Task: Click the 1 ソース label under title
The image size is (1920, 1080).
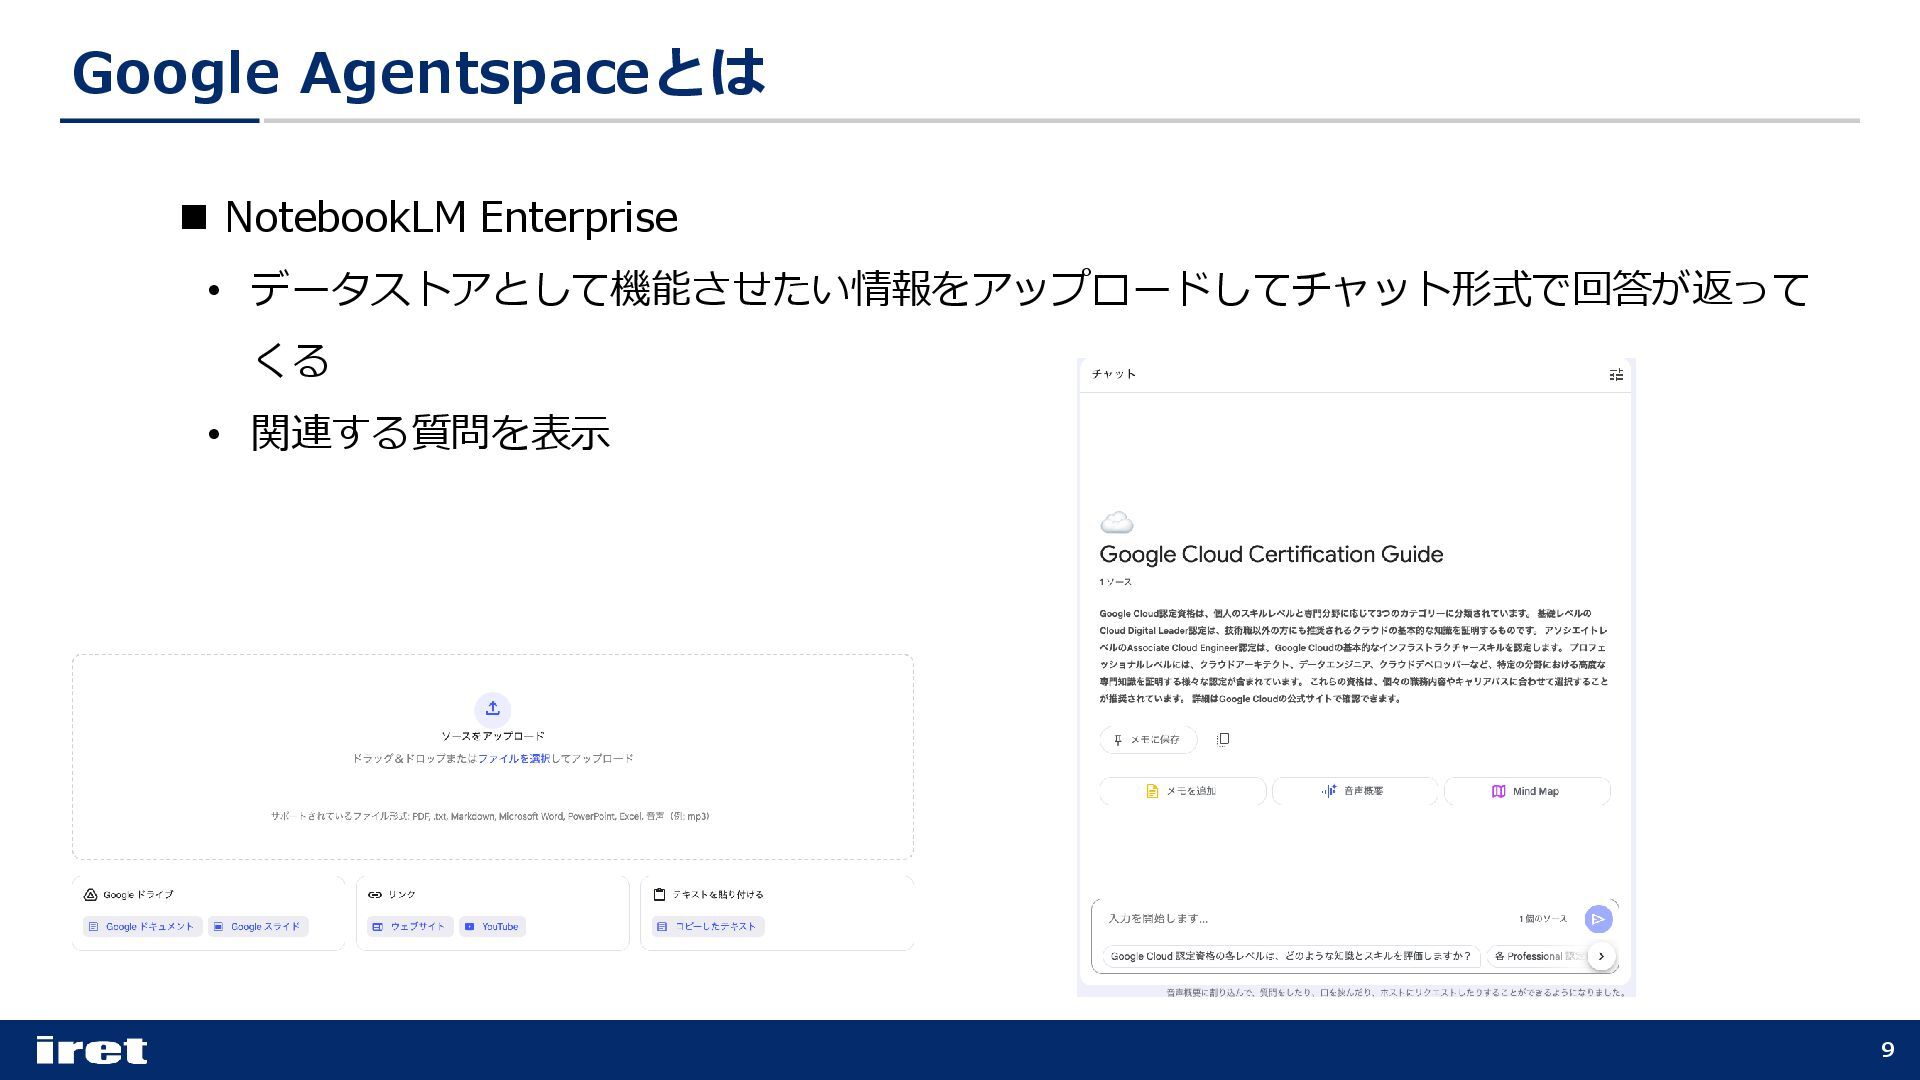Action: [1116, 582]
